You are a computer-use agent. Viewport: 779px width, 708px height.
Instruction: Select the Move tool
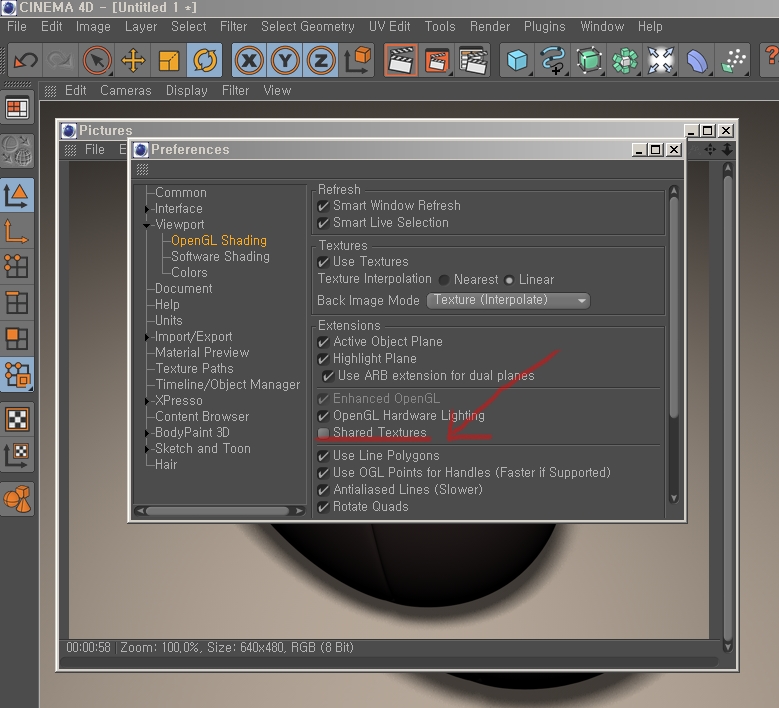tap(133, 60)
